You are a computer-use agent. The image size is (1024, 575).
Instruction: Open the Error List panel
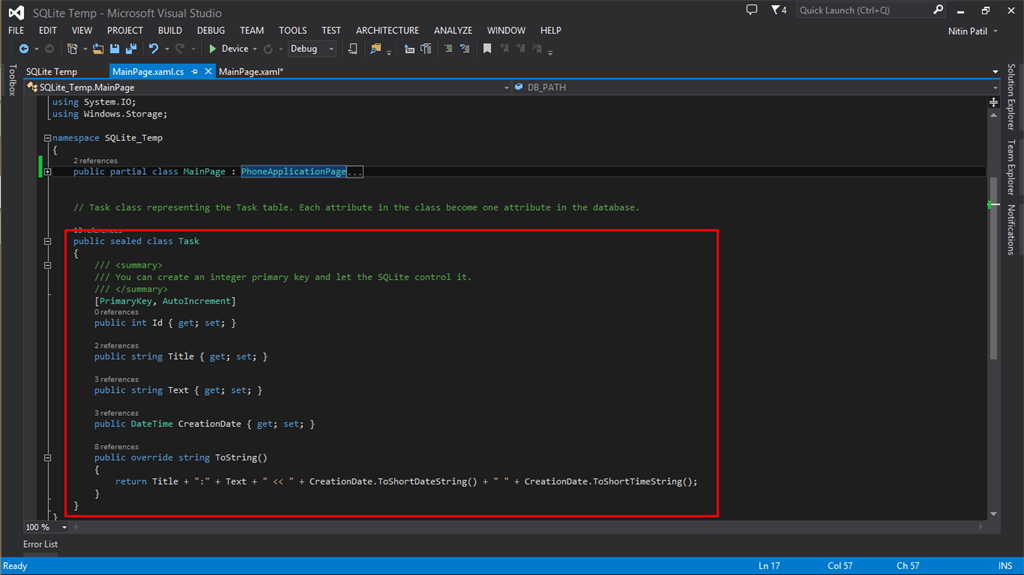[x=41, y=544]
